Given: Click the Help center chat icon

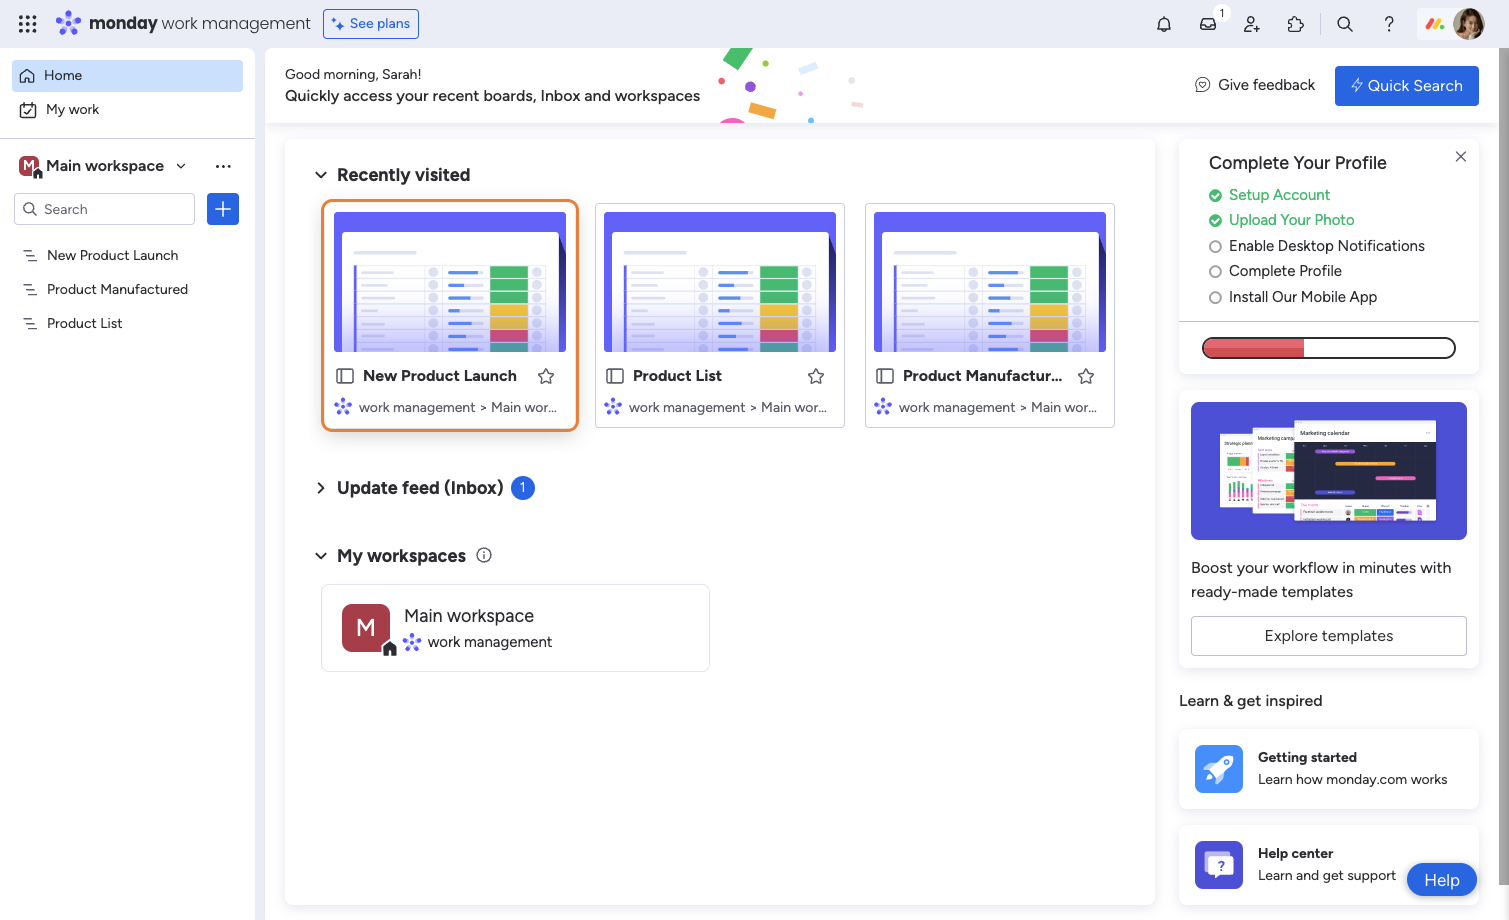Looking at the screenshot, I should [x=1219, y=865].
